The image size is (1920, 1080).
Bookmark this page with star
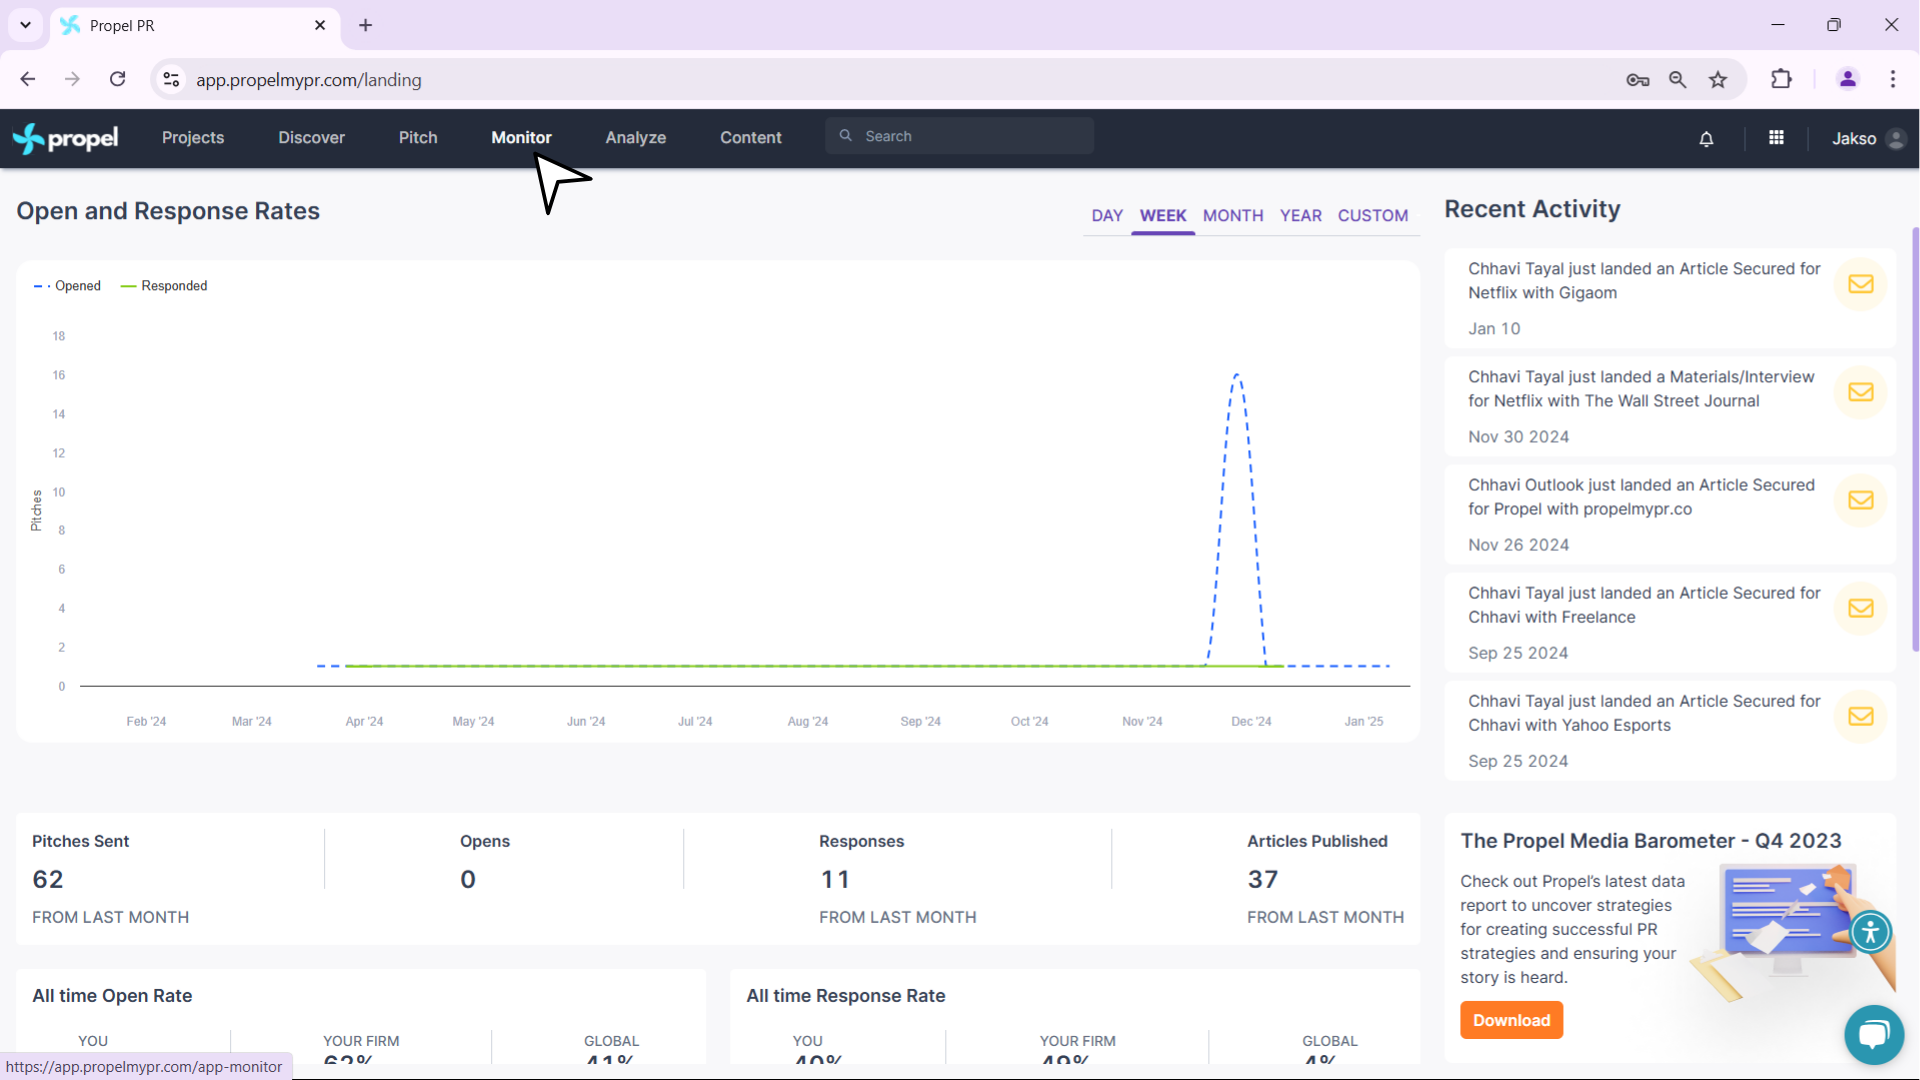pos(1718,80)
